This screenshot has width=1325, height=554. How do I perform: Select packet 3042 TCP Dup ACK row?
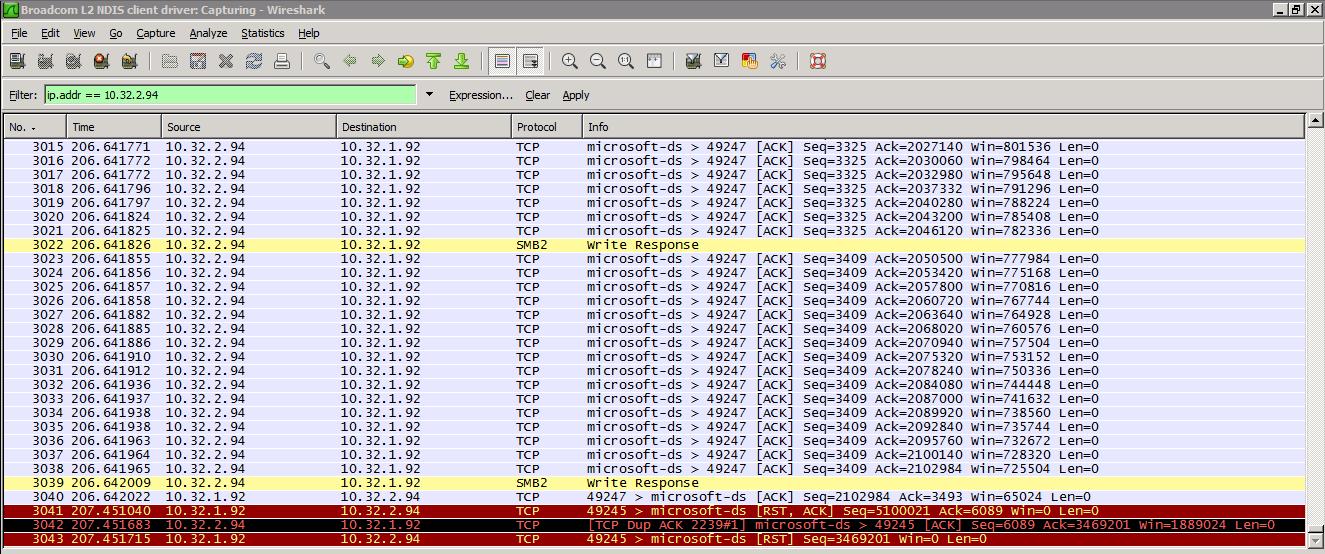[654, 525]
